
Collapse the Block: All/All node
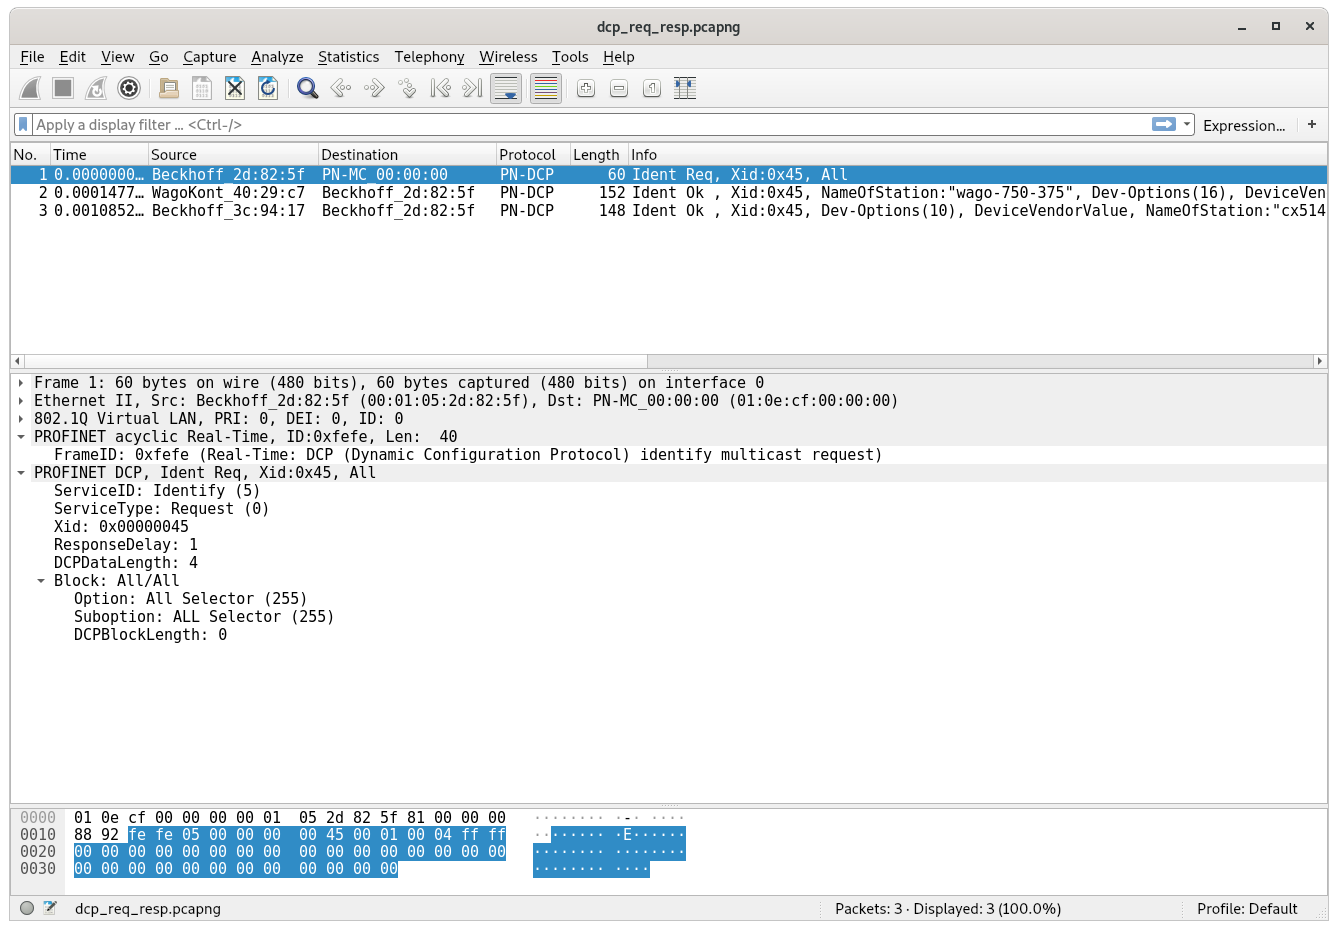tap(41, 581)
